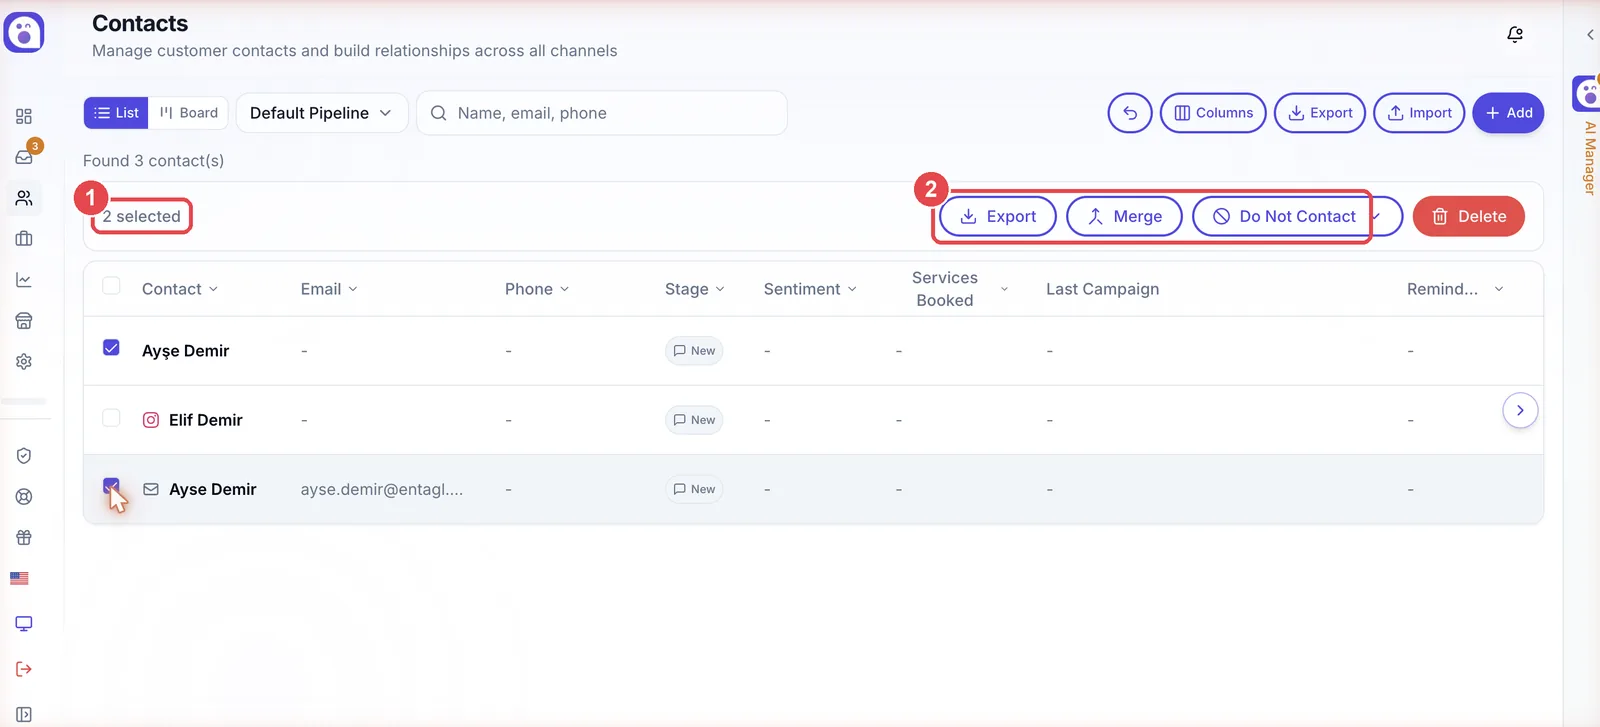Expand the Contact column sort menu
This screenshot has width=1600, height=727.
213,289
